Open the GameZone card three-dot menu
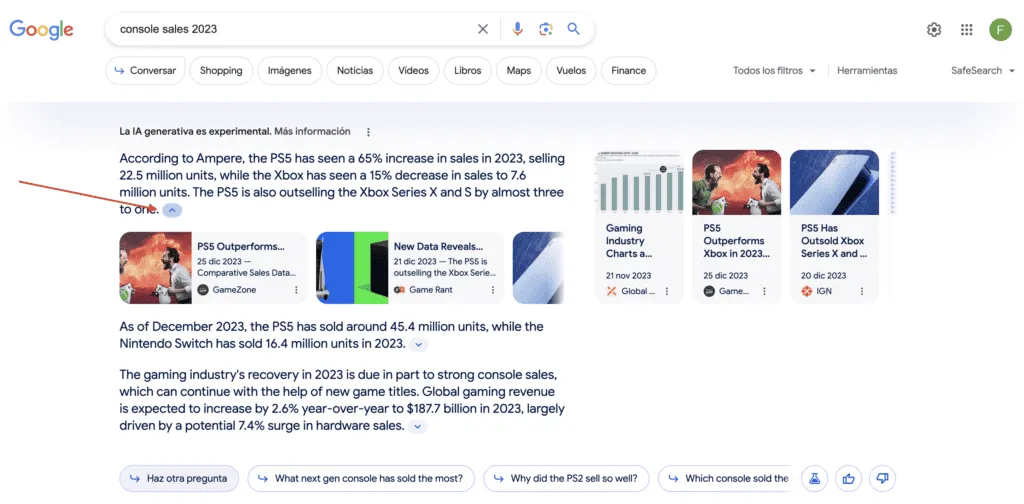This screenshot has height=504, width=1024. tap(296, 290)
